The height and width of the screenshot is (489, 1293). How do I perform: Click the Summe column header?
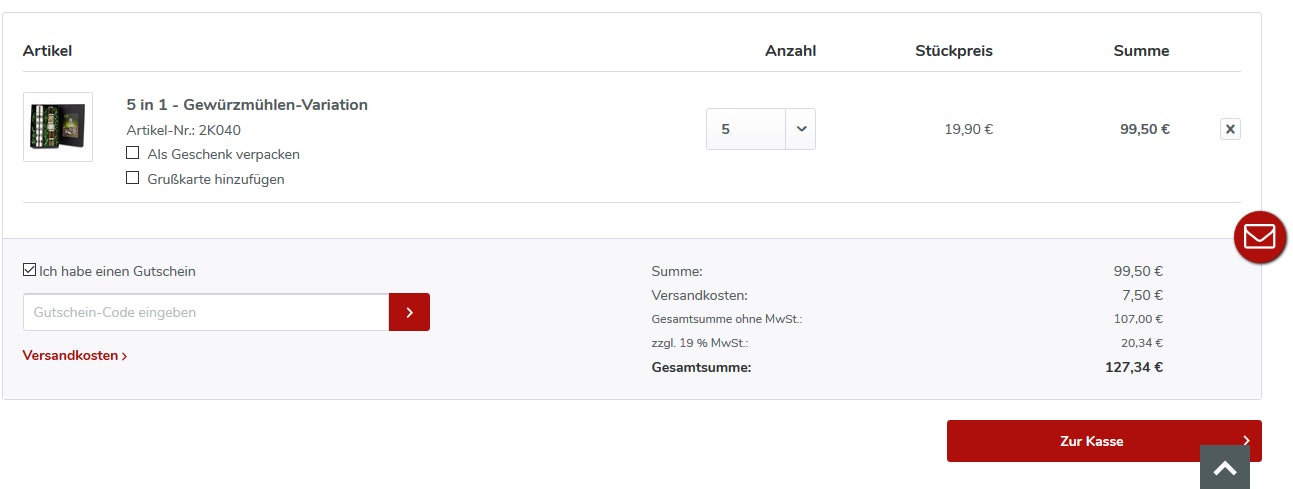[1141, 50]
